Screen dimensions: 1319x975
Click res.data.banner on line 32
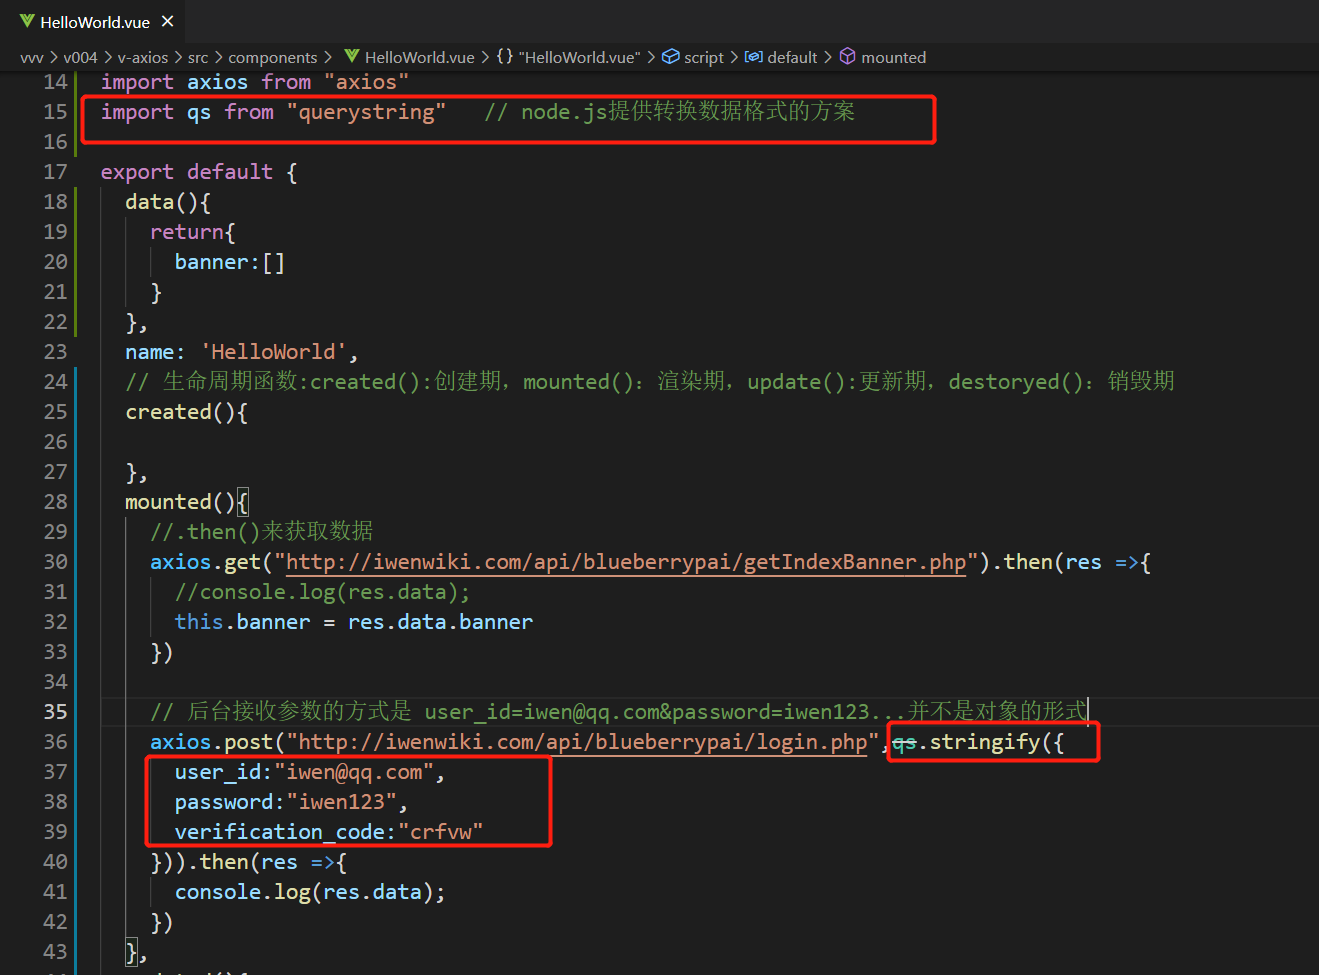click(x=440, y=622)
